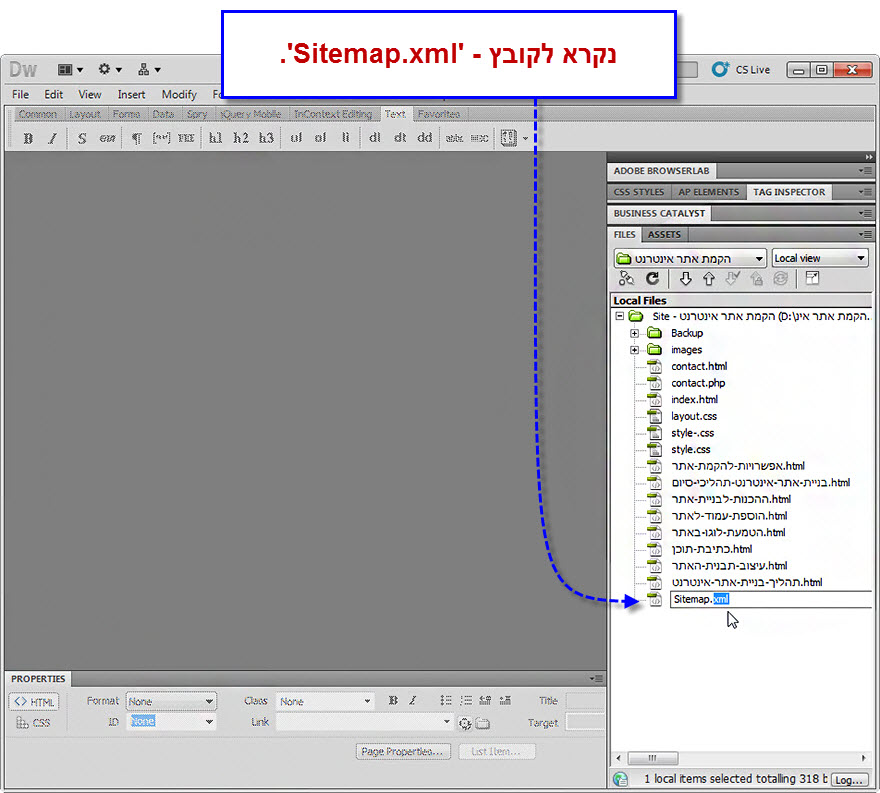Switch to the Common insert tab

38,114
